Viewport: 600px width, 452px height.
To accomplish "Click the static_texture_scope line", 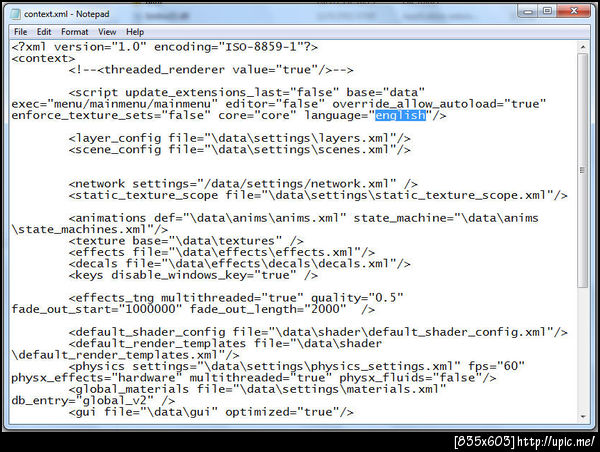I will pos(318,195).
